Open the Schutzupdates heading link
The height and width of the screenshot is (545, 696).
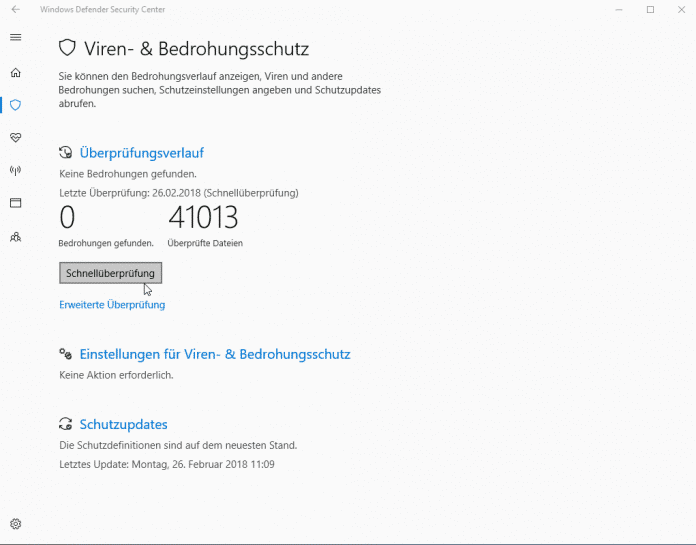tap(123, 424)
